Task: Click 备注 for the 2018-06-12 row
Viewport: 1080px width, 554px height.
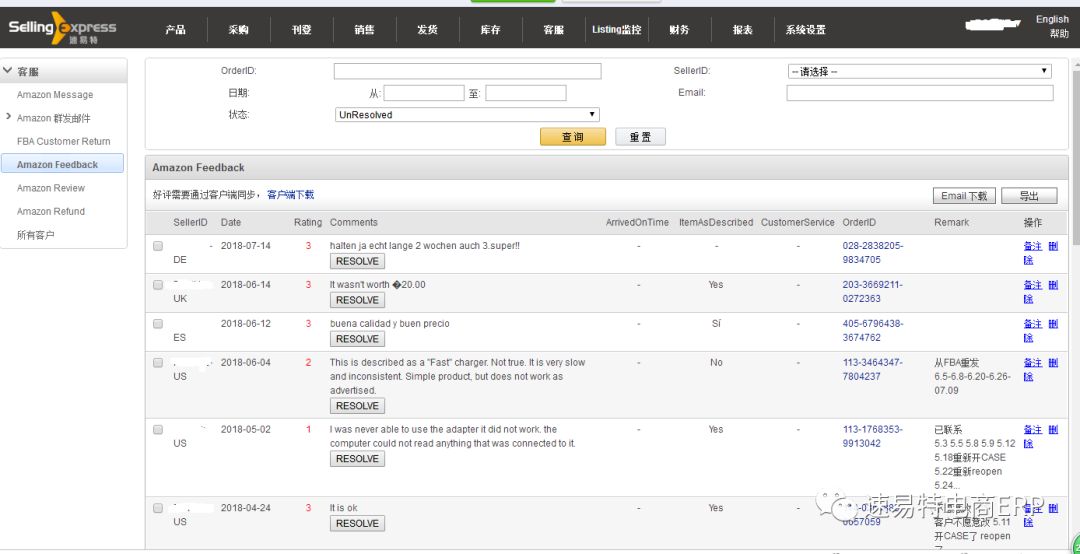Action: pyautogui.click(x=1032, y=324)
